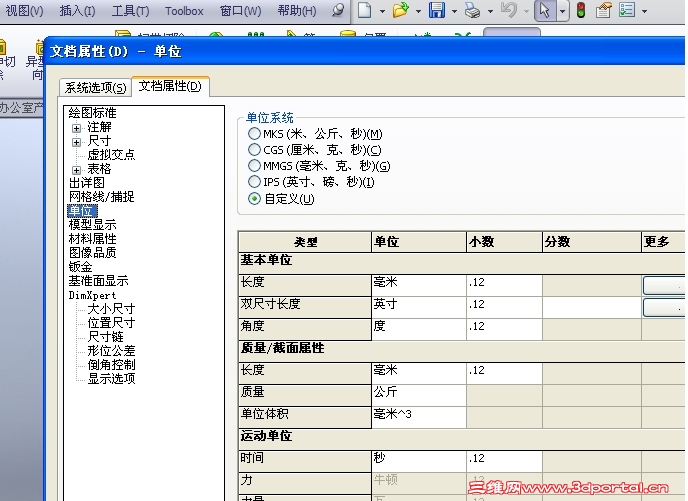Expand the 尺寸 tree node

(76, 142)
